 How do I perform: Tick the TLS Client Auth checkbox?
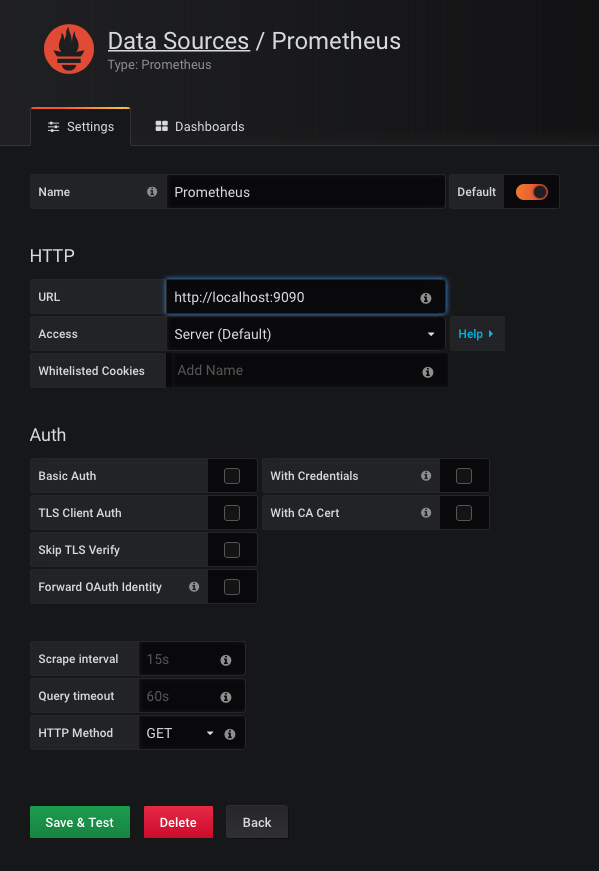click(232, 513)
